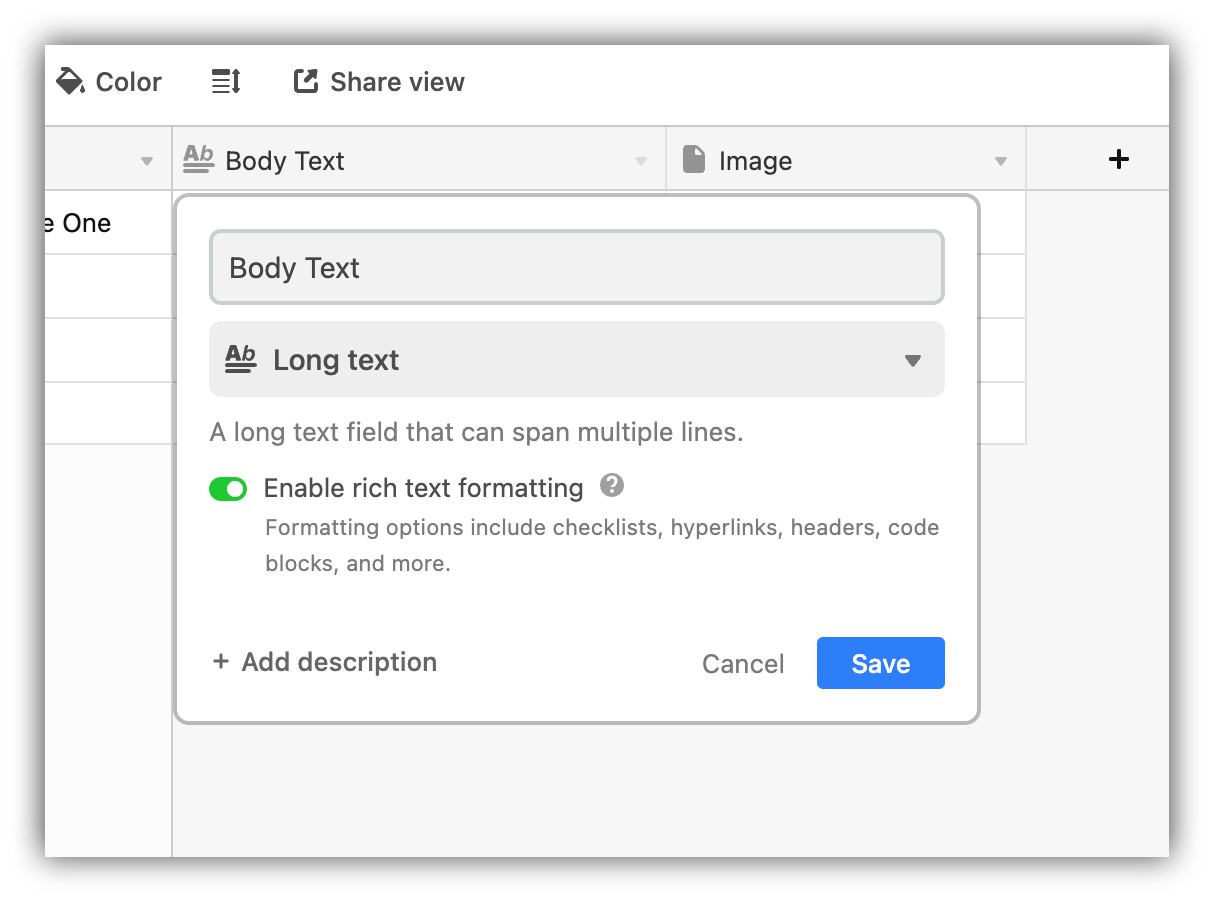Click the Image attachment file icon
Image resolution: width=1214 pixels, height=902 pixels.
pyautogui.click(x=693, y=158)
